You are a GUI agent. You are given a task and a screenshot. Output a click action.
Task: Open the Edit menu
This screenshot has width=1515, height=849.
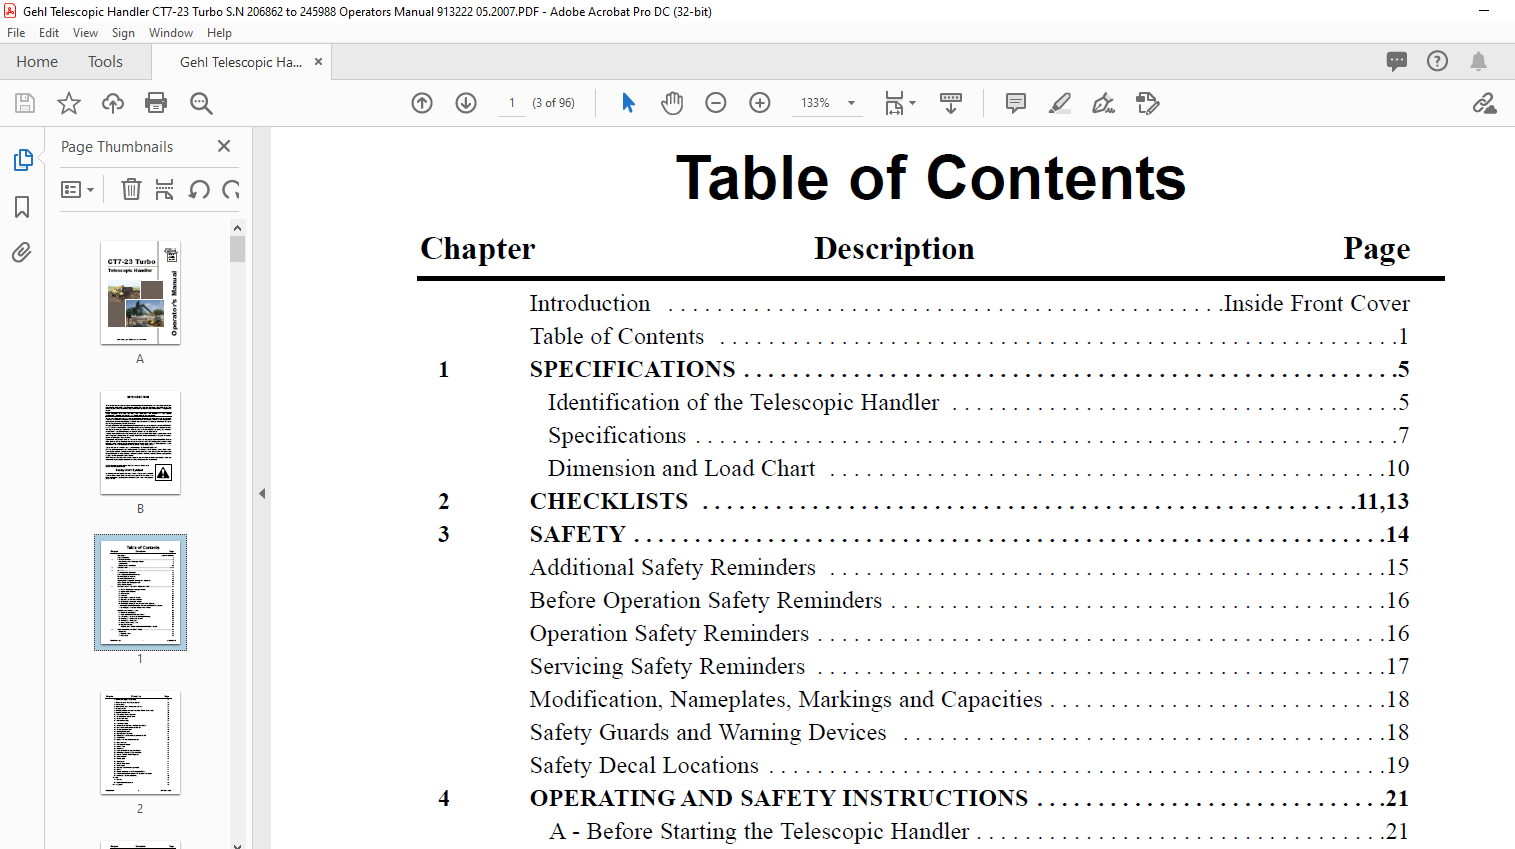(49, 33)
